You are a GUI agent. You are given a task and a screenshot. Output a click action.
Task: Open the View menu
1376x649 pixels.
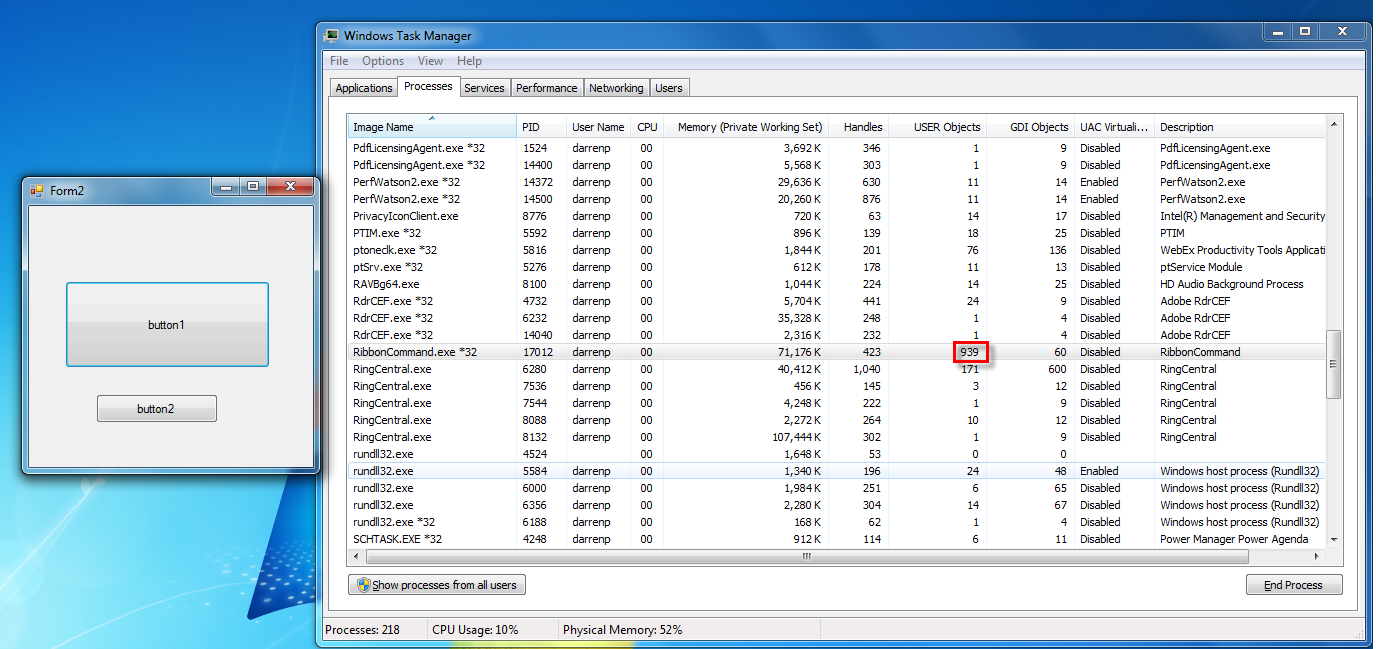pos(430,61)
